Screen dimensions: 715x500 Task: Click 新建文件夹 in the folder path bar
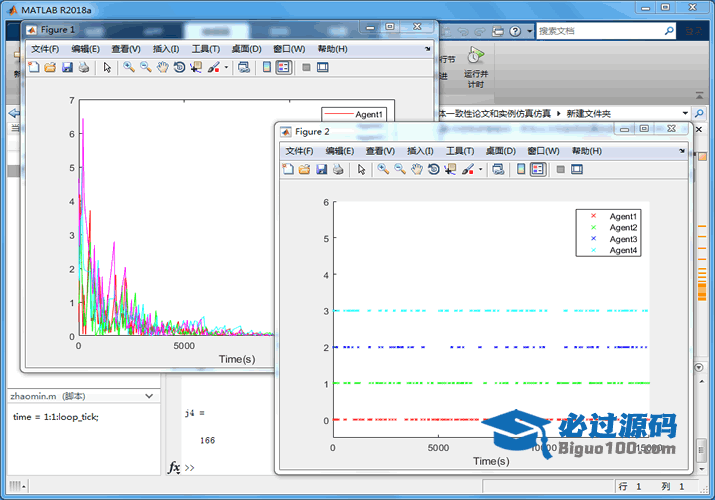click(588, 113)
